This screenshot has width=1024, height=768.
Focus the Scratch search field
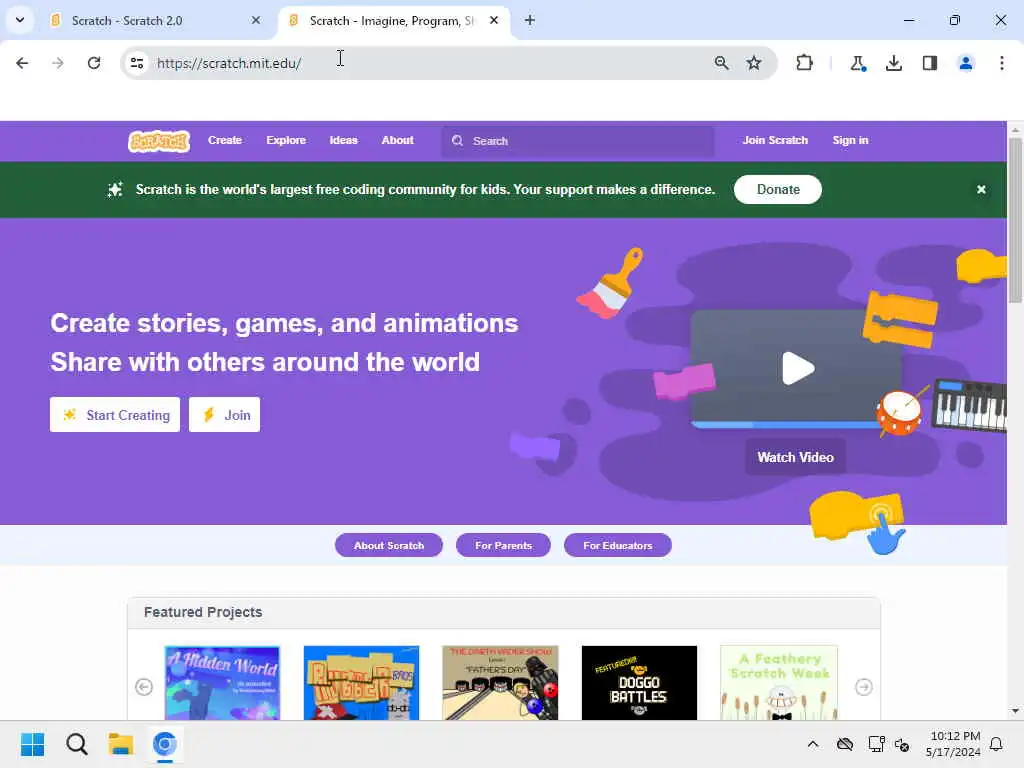click(x=578, y=141)
